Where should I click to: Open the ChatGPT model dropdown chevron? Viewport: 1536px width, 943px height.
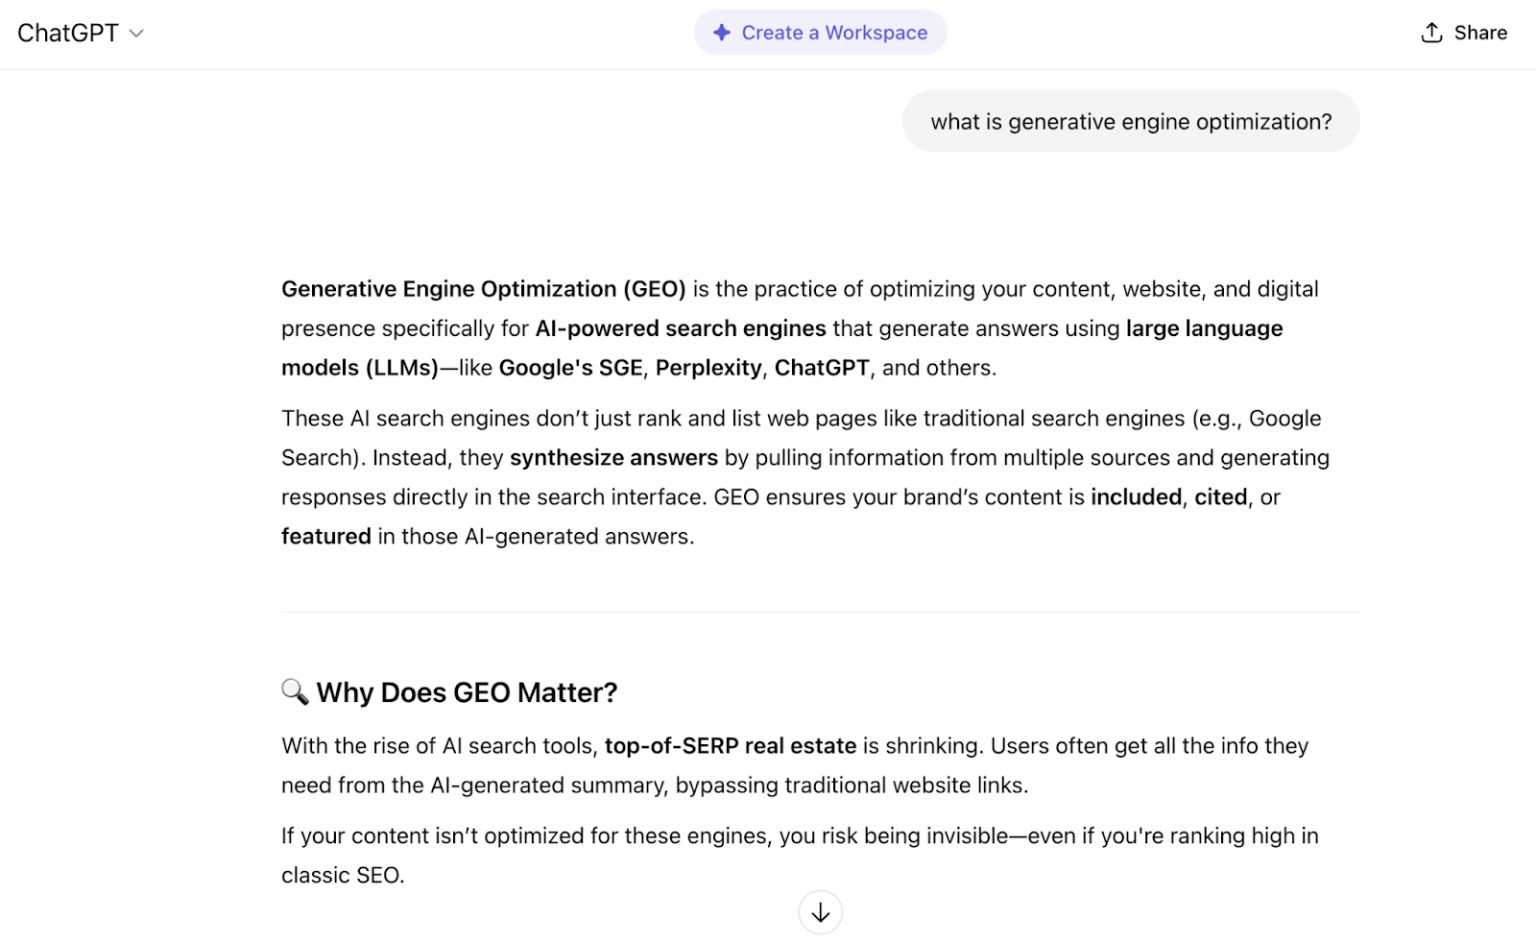coord(137,33)
